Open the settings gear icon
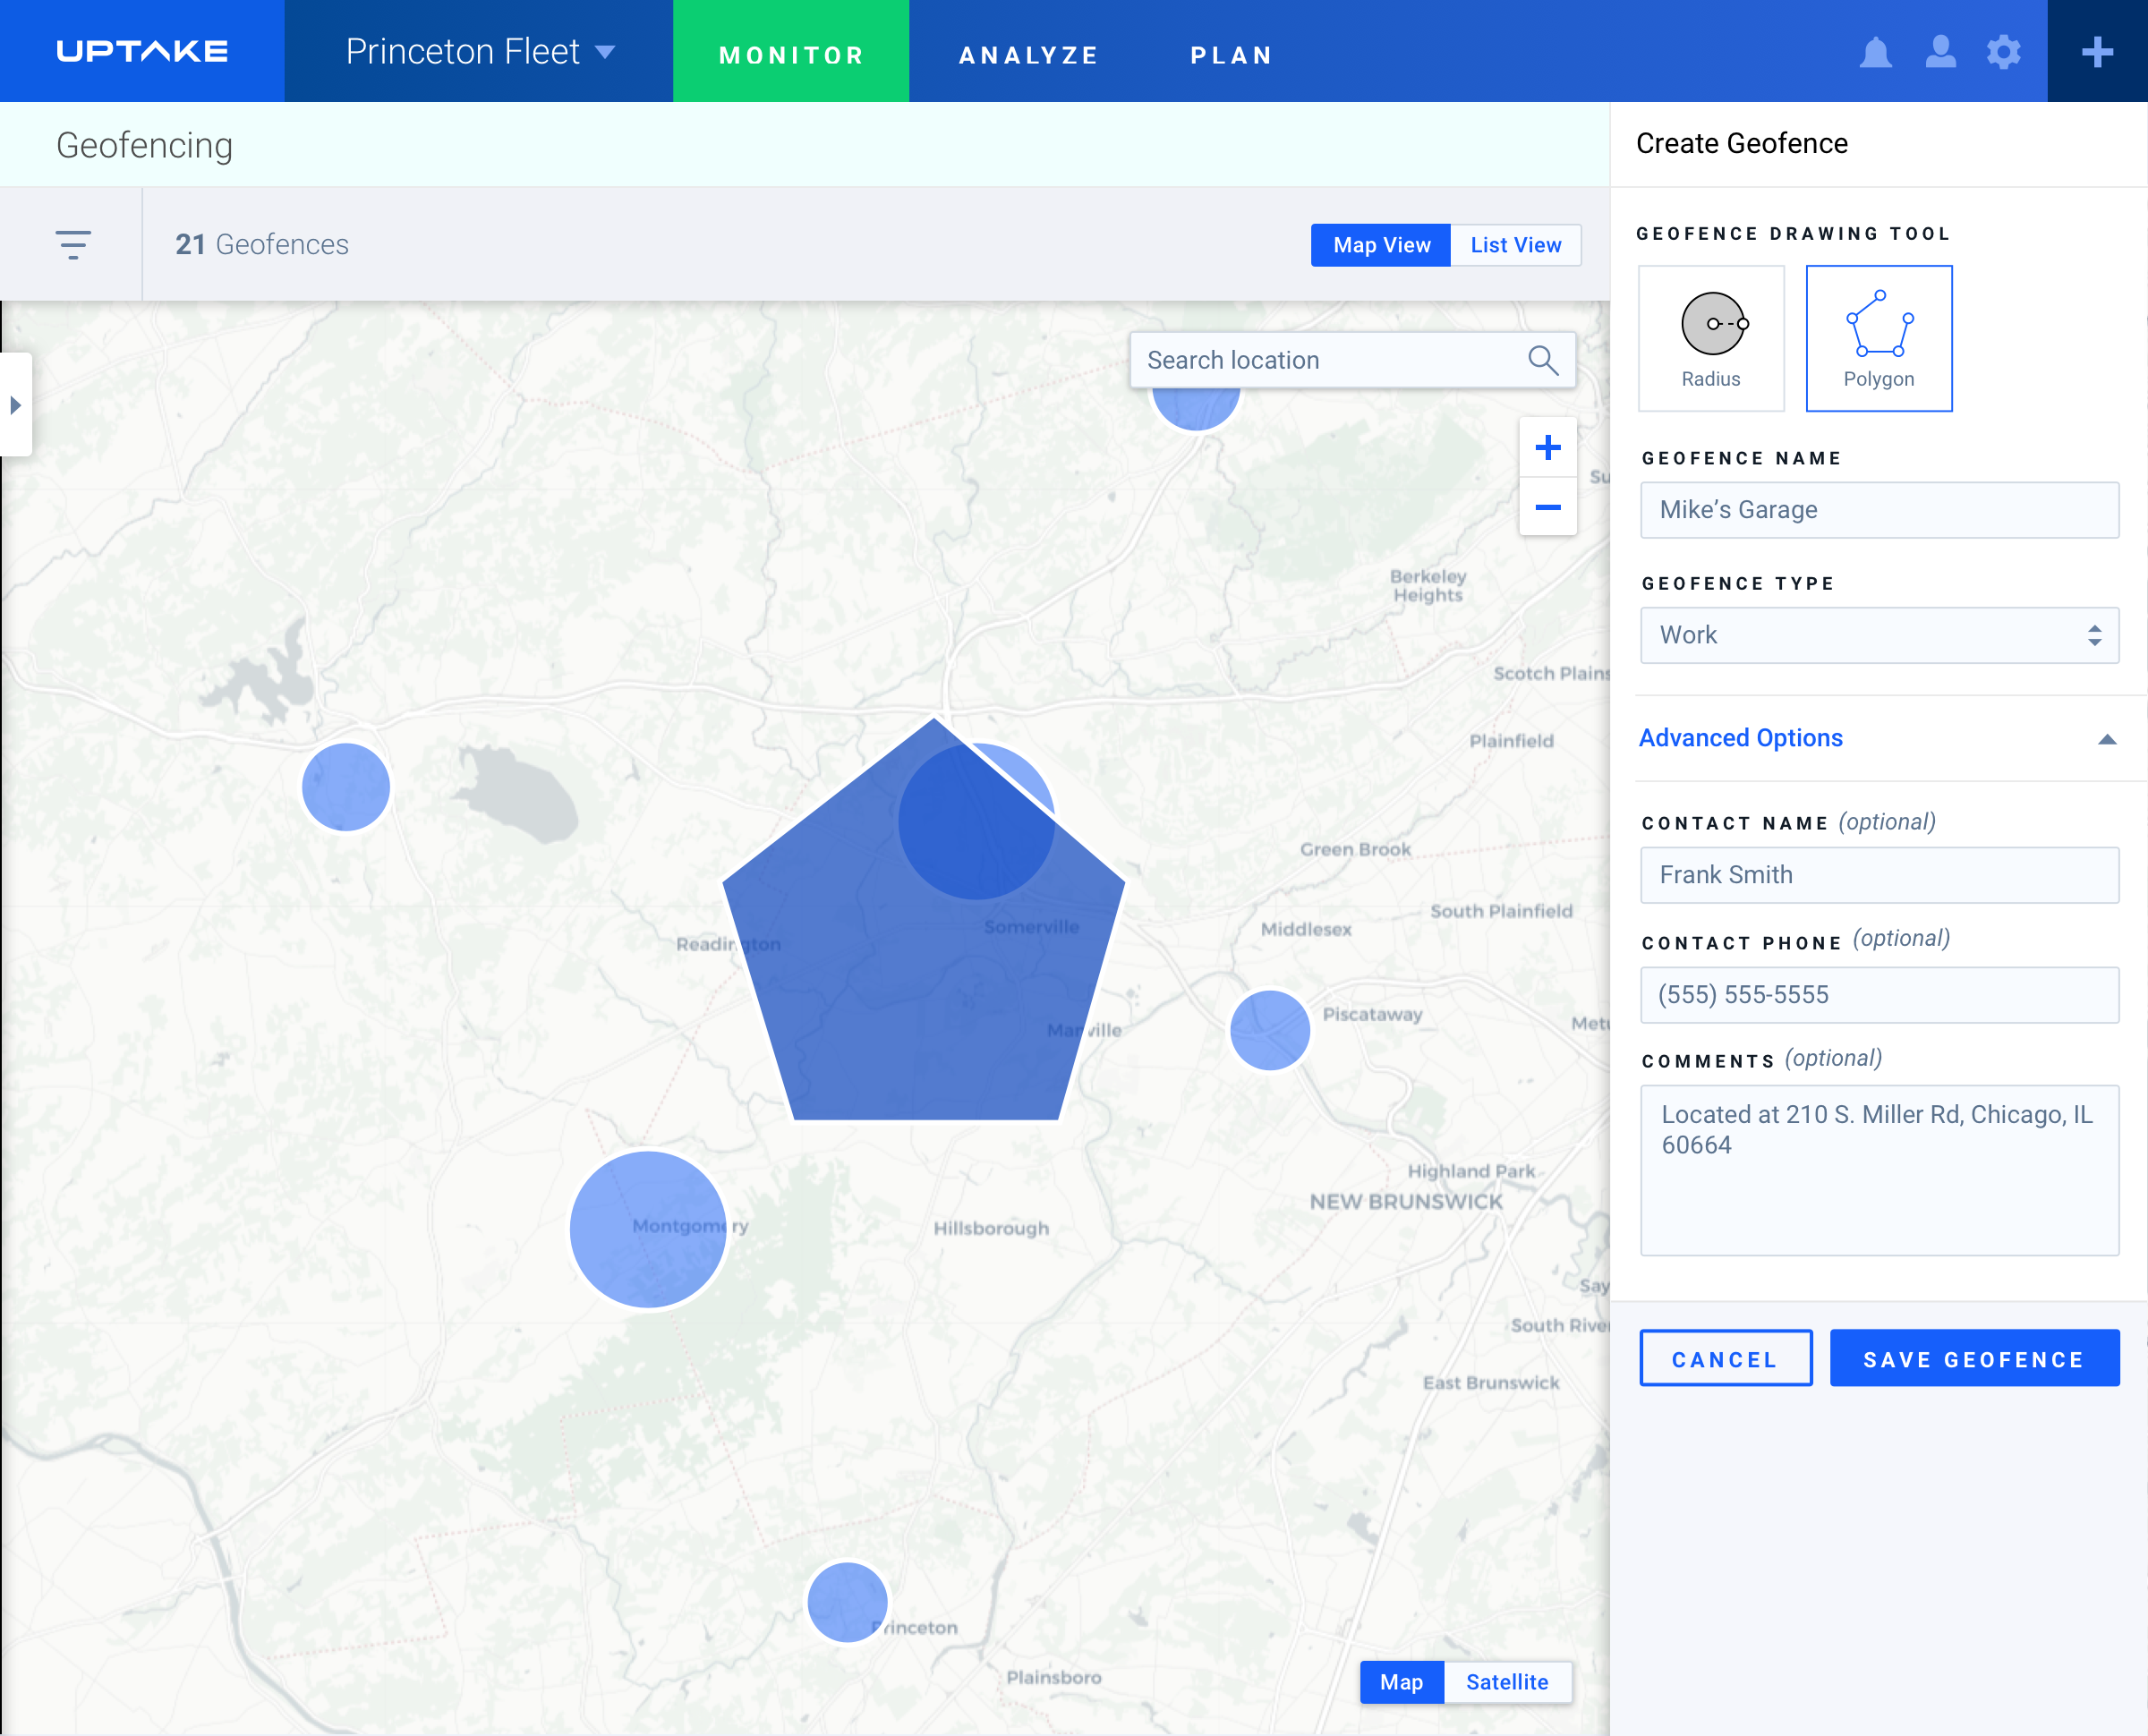The image size is (2148, 1736). pyautogui.click(x=2003, y=52)
